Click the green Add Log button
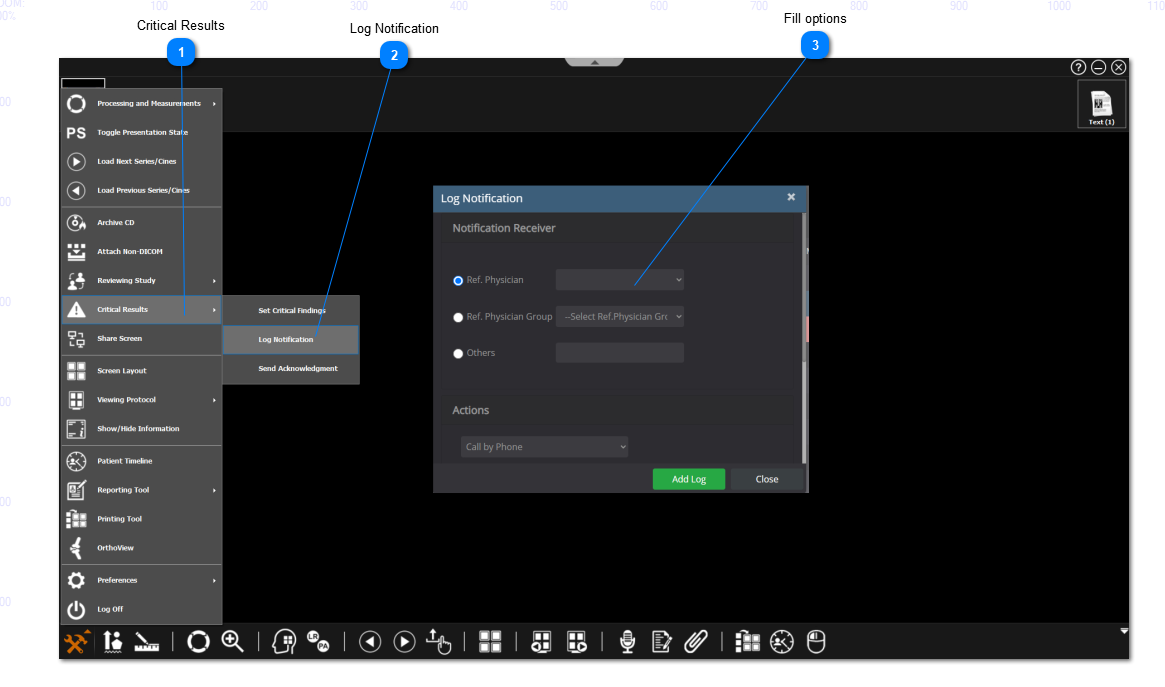The image size is (1165, 687). (688, 479)
